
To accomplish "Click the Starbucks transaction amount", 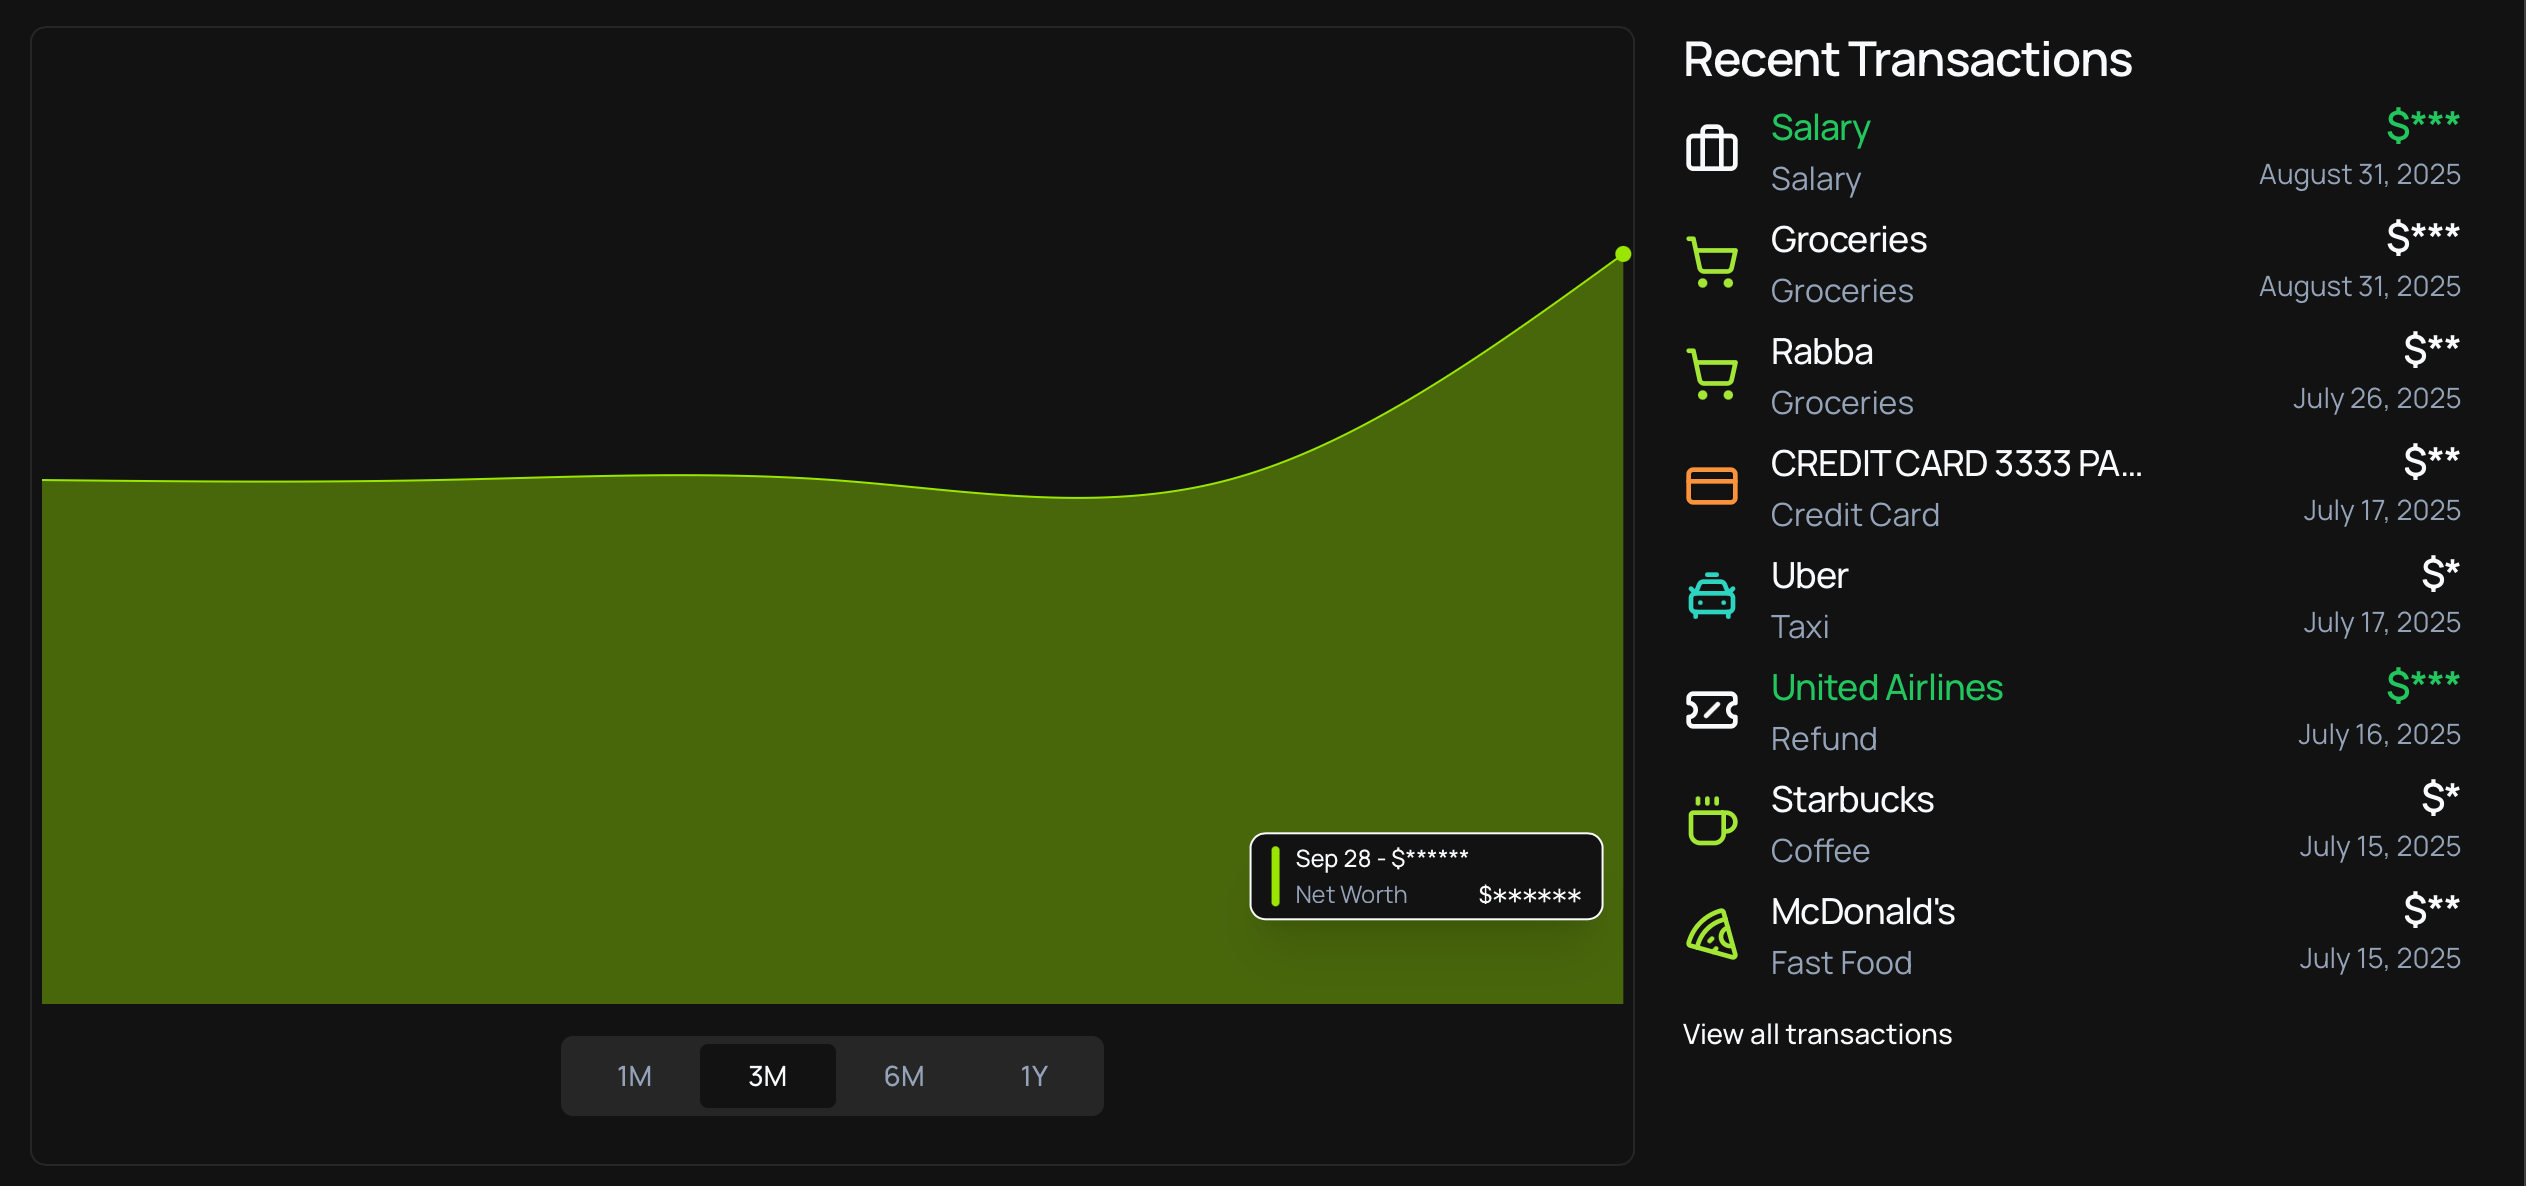I will point(2439,798).
